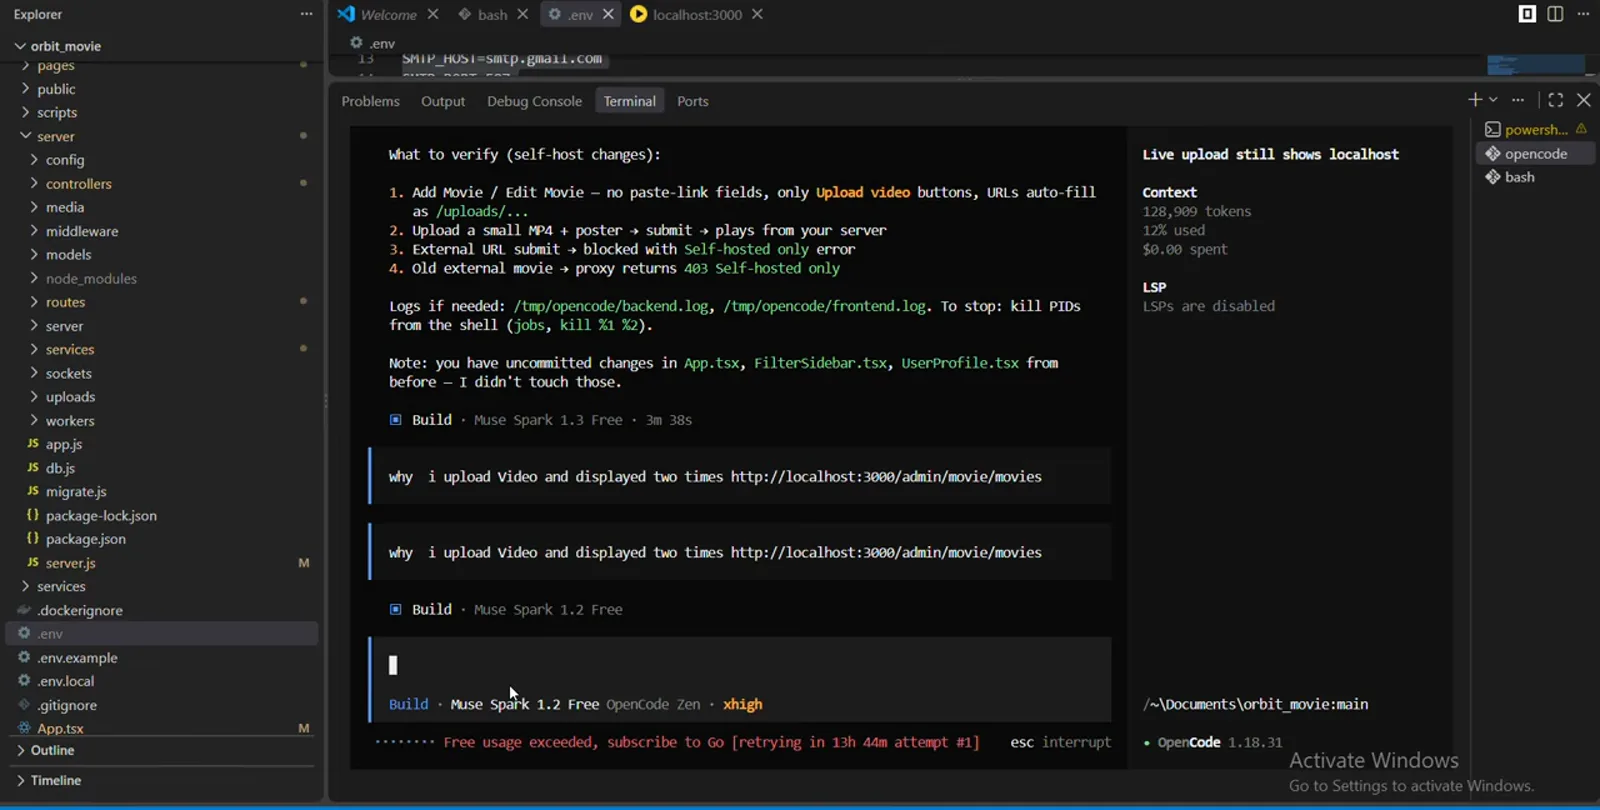
Task: Select the opencode terminal in the list
Action: (1535, 153)
